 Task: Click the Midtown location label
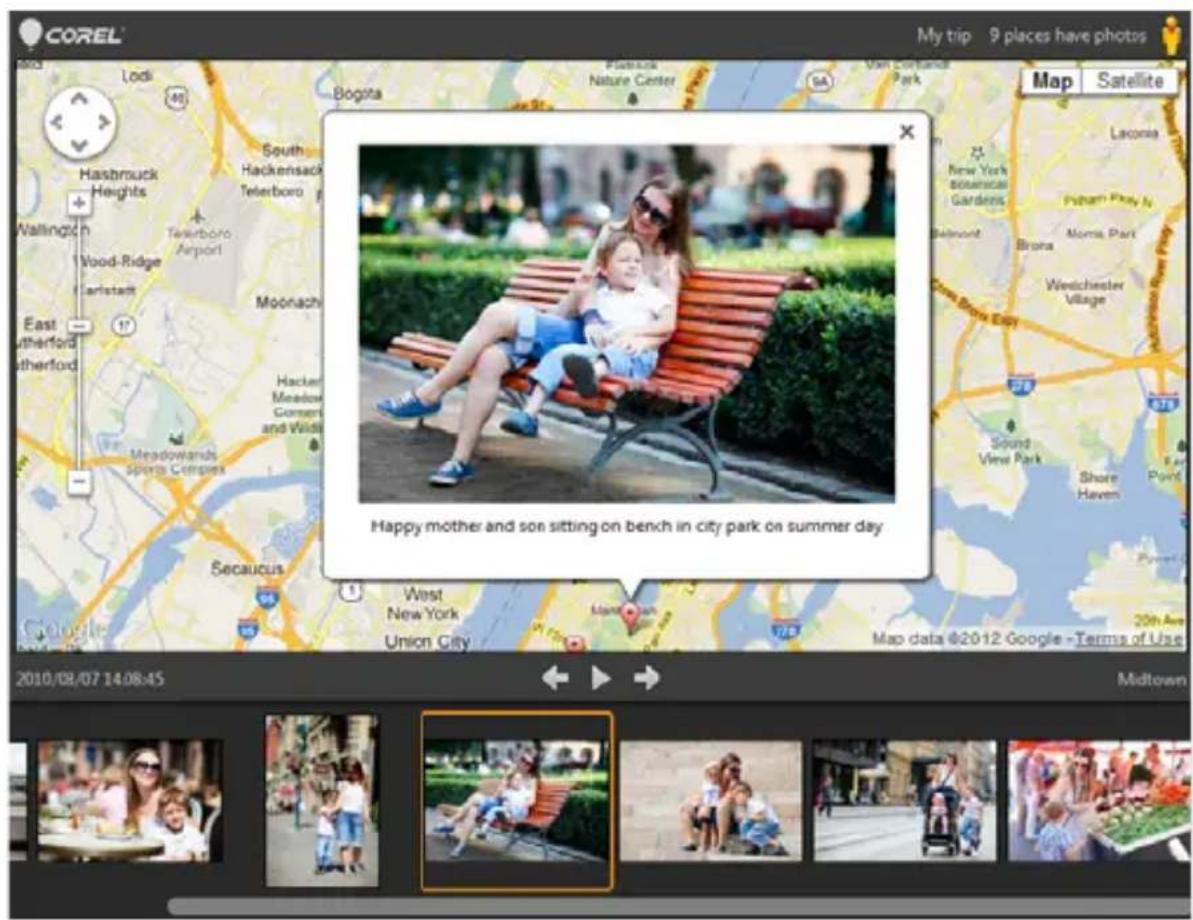[1151, 679]
